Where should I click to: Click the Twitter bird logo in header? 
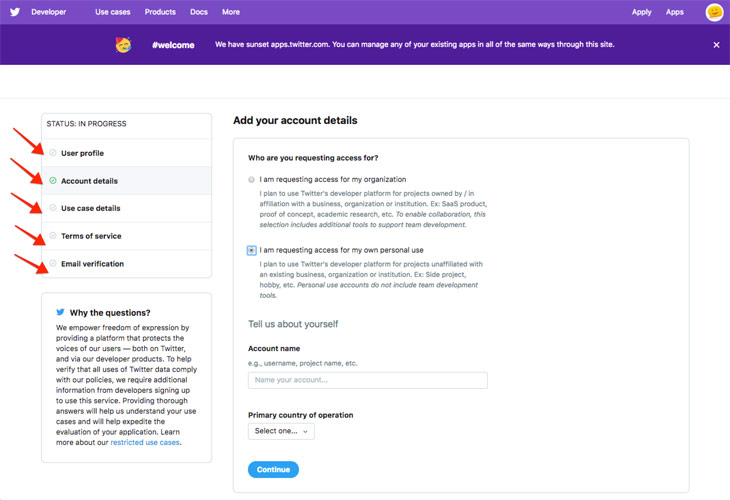[15, 12]
